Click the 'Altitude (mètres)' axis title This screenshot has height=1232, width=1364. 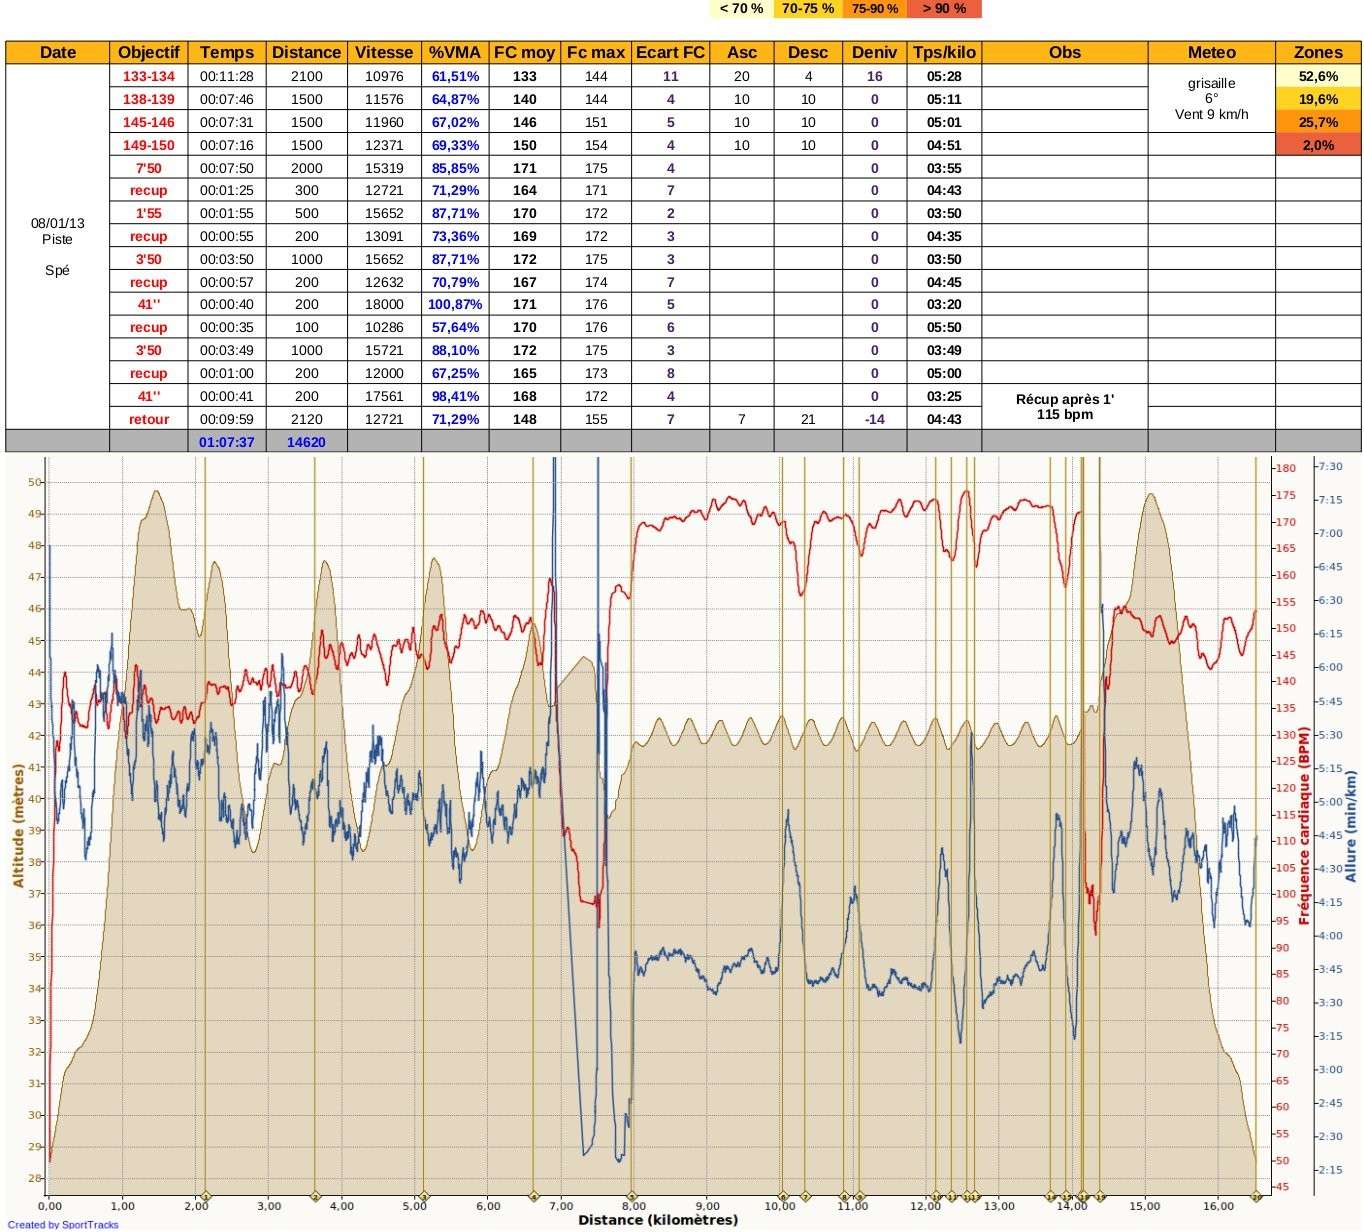pos(18,826)
